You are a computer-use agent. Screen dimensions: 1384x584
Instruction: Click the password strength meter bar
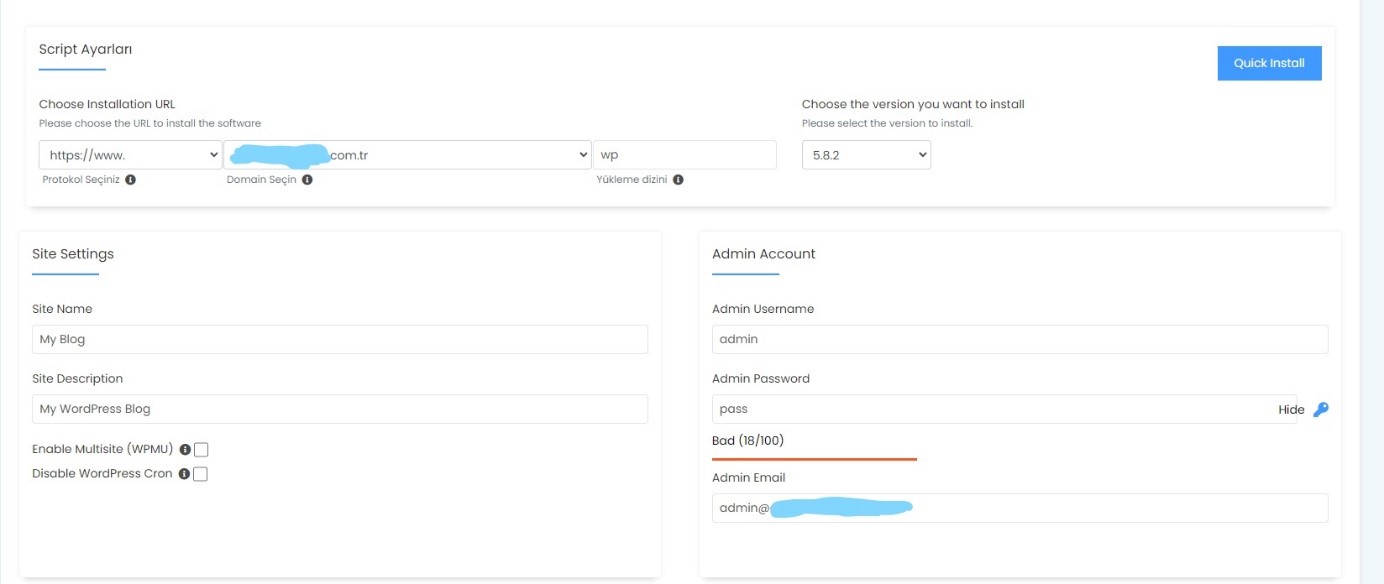click(x=814, y=459)
